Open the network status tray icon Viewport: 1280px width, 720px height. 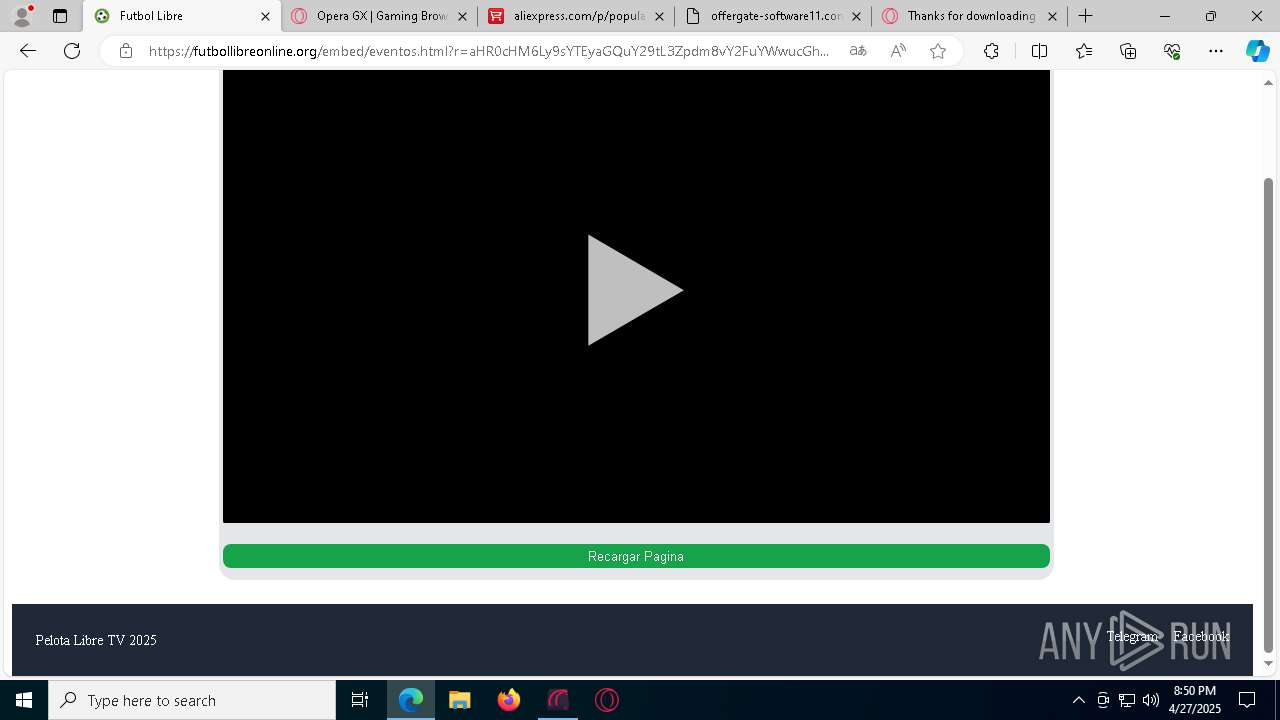1127,700
